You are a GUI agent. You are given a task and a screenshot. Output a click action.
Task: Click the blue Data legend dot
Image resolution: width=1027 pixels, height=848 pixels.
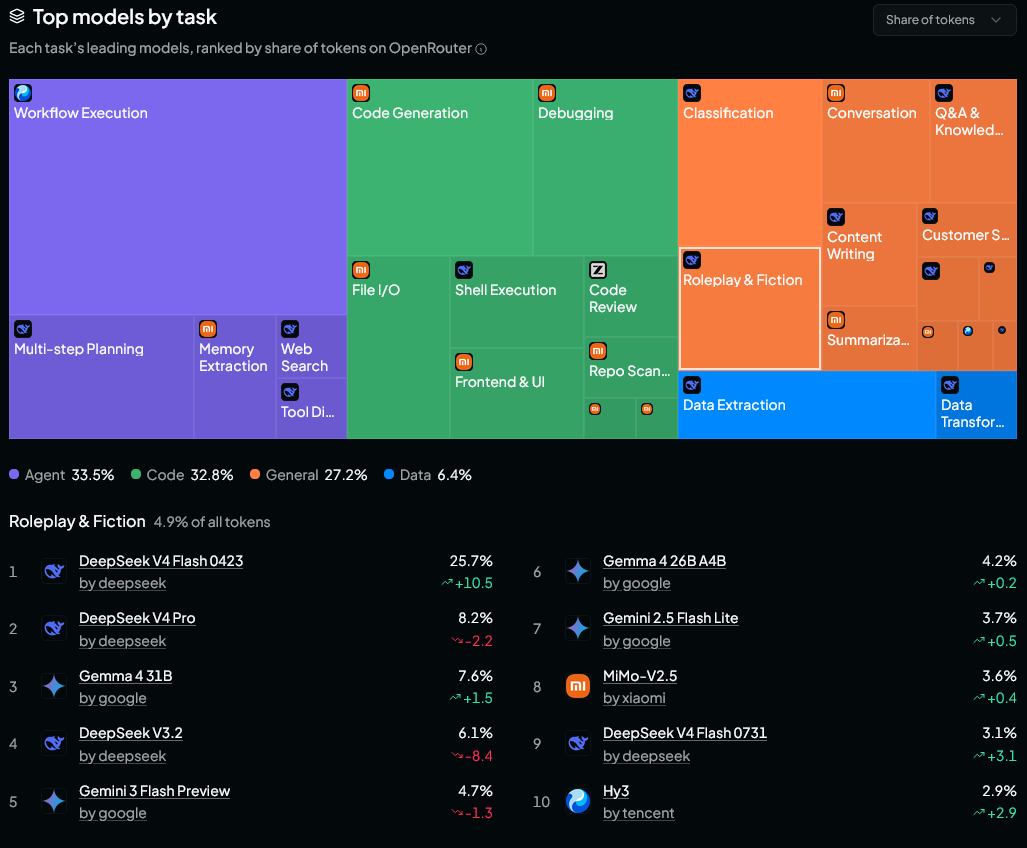point(389,474)
